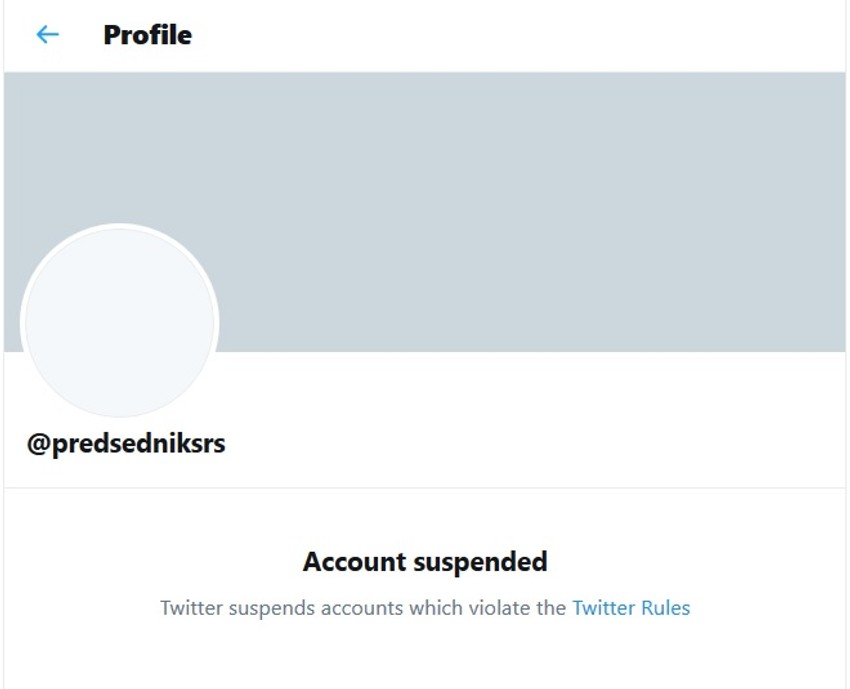Click the back arrow icon
The height and width of the screenshot is (689, 850).
point(47,35)
